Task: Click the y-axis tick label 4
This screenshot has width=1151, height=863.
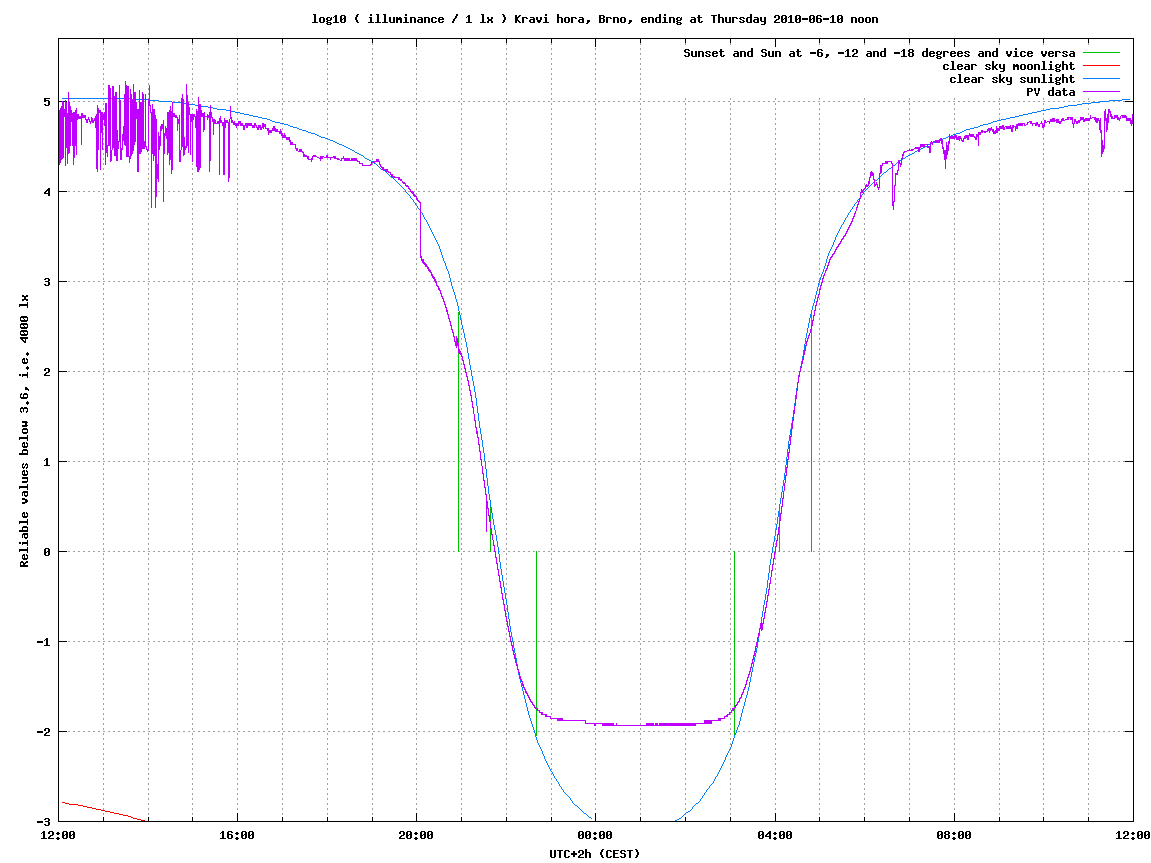Action: tap(47, 192)
